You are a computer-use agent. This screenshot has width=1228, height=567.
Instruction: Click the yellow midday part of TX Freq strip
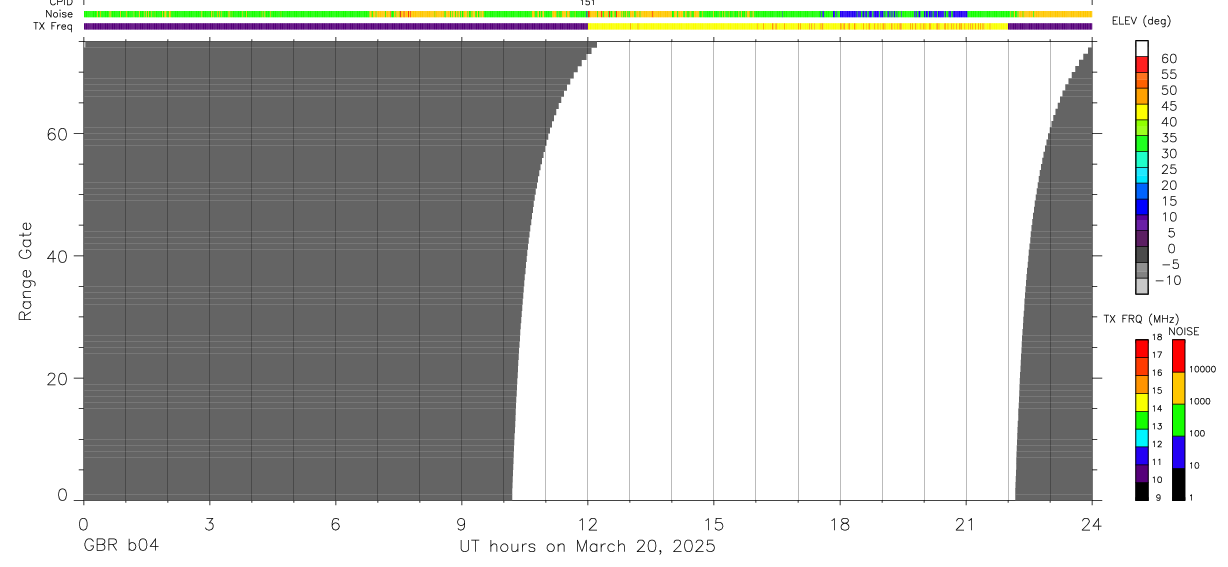(x=798, y=26)
